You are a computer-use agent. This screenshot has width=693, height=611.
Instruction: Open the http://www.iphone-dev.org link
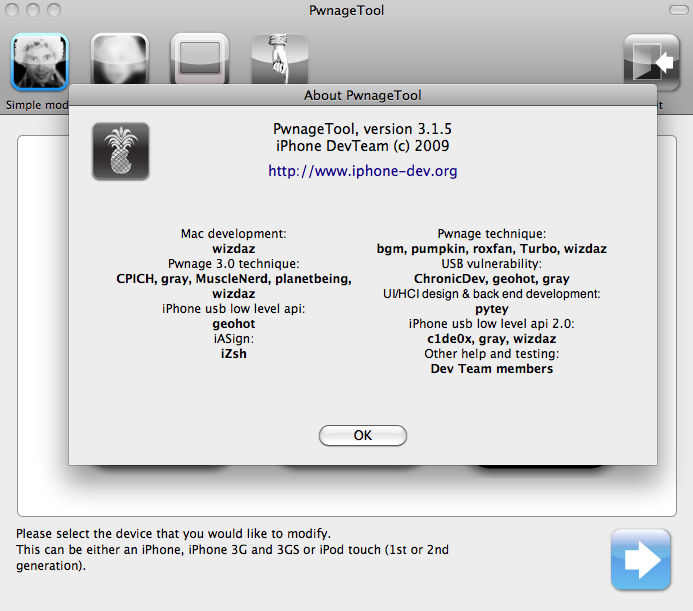coord(362,171)
